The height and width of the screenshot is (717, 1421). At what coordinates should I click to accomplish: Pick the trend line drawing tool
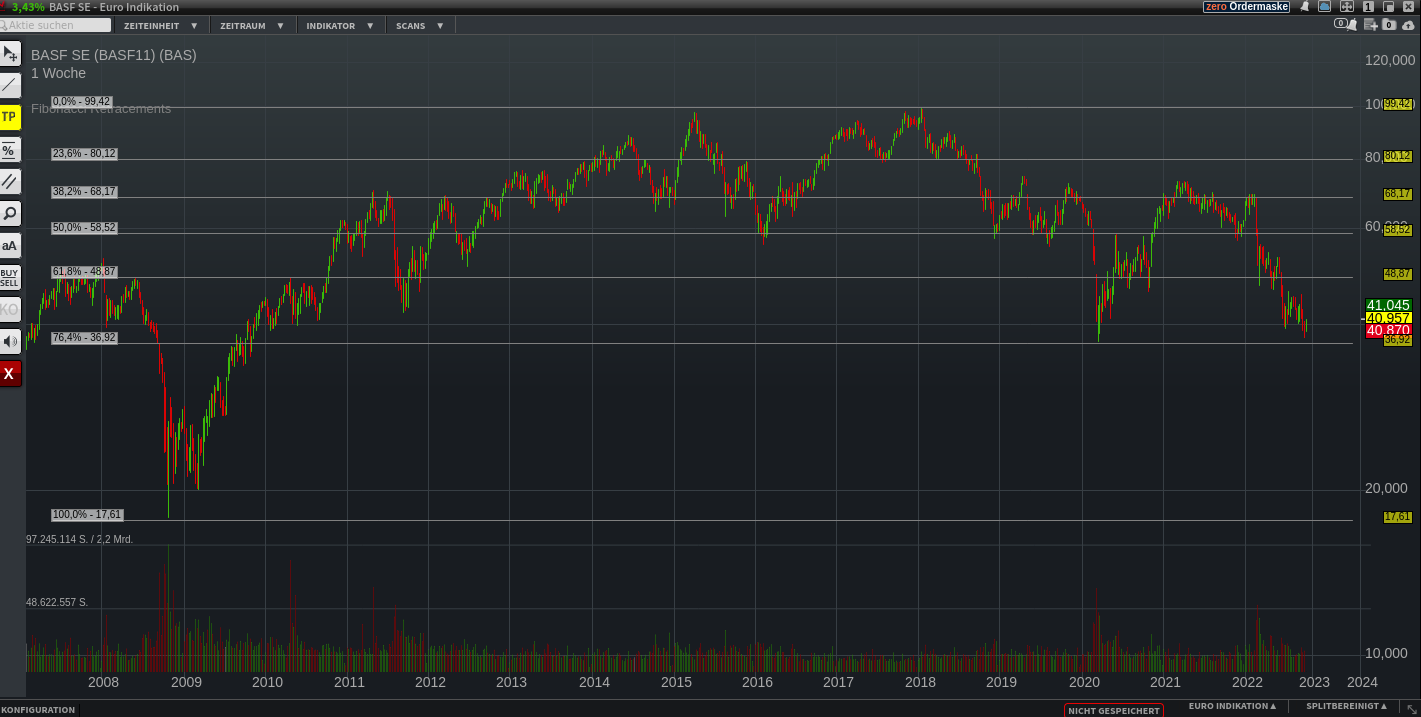point(10,86)
